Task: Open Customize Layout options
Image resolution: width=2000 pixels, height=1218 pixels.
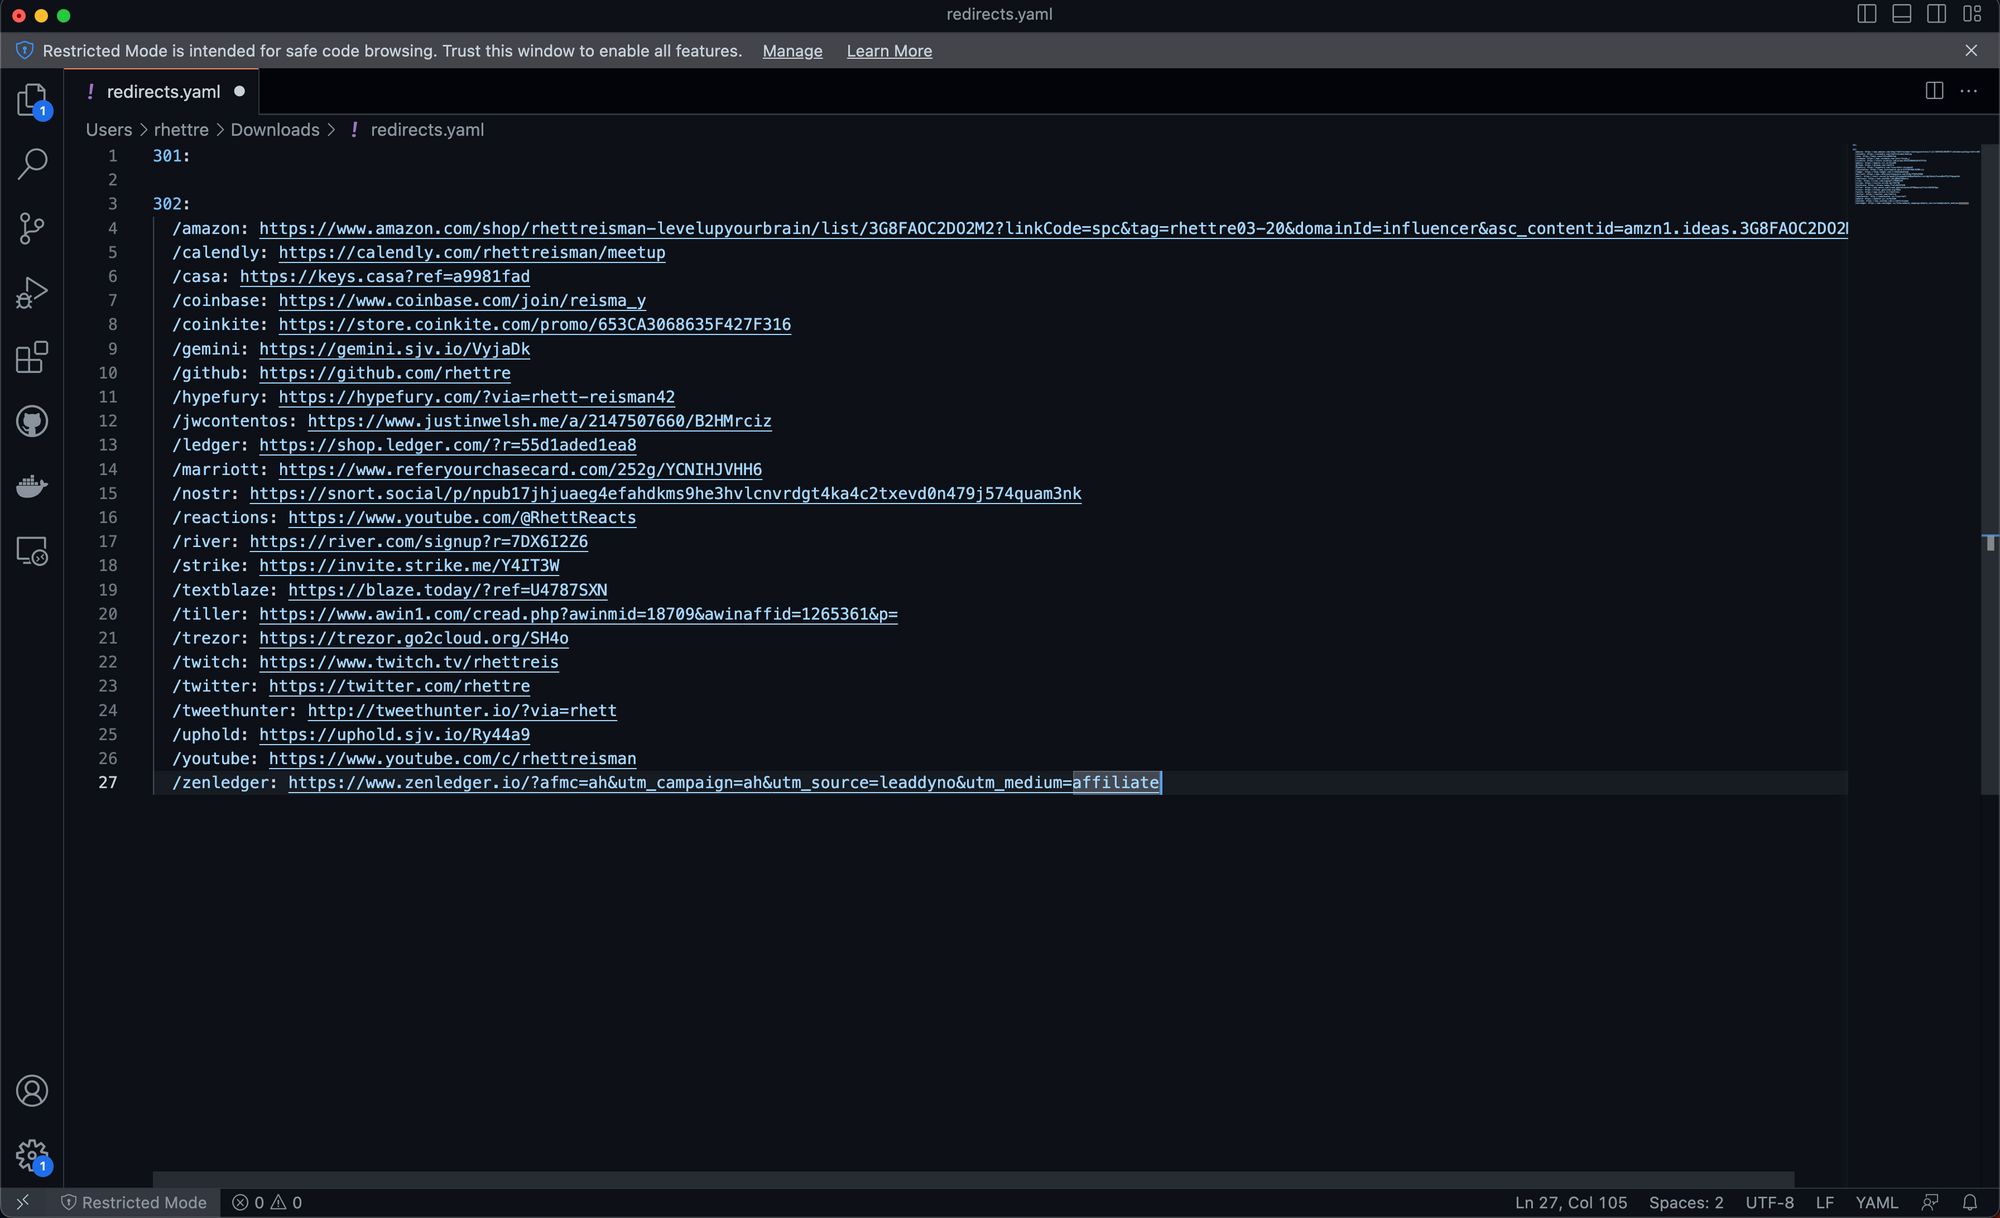Action: tap(1972, 14)
